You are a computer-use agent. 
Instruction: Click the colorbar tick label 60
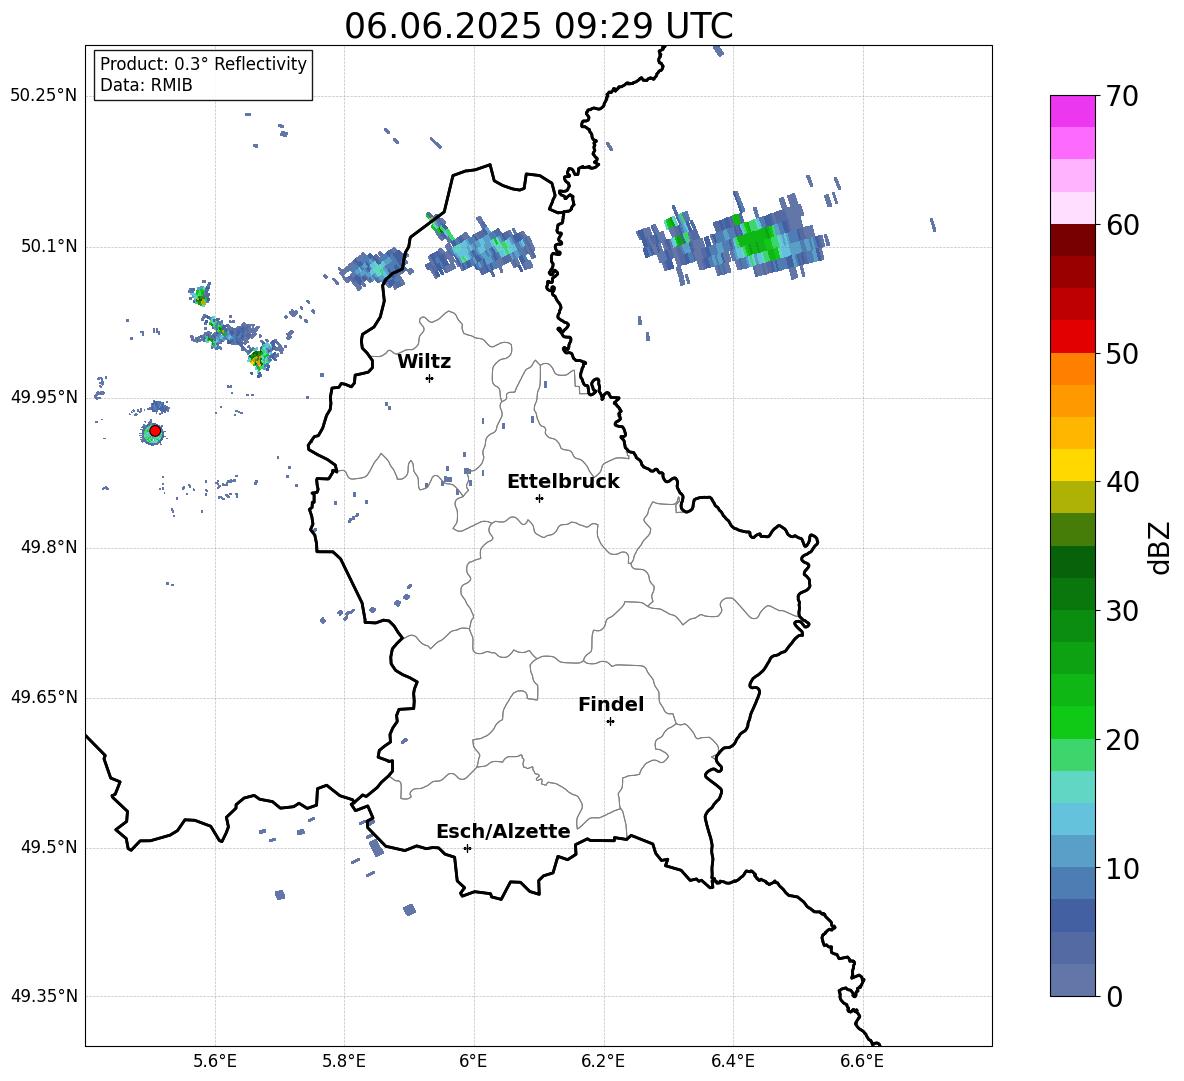[x=1122, y=225]
